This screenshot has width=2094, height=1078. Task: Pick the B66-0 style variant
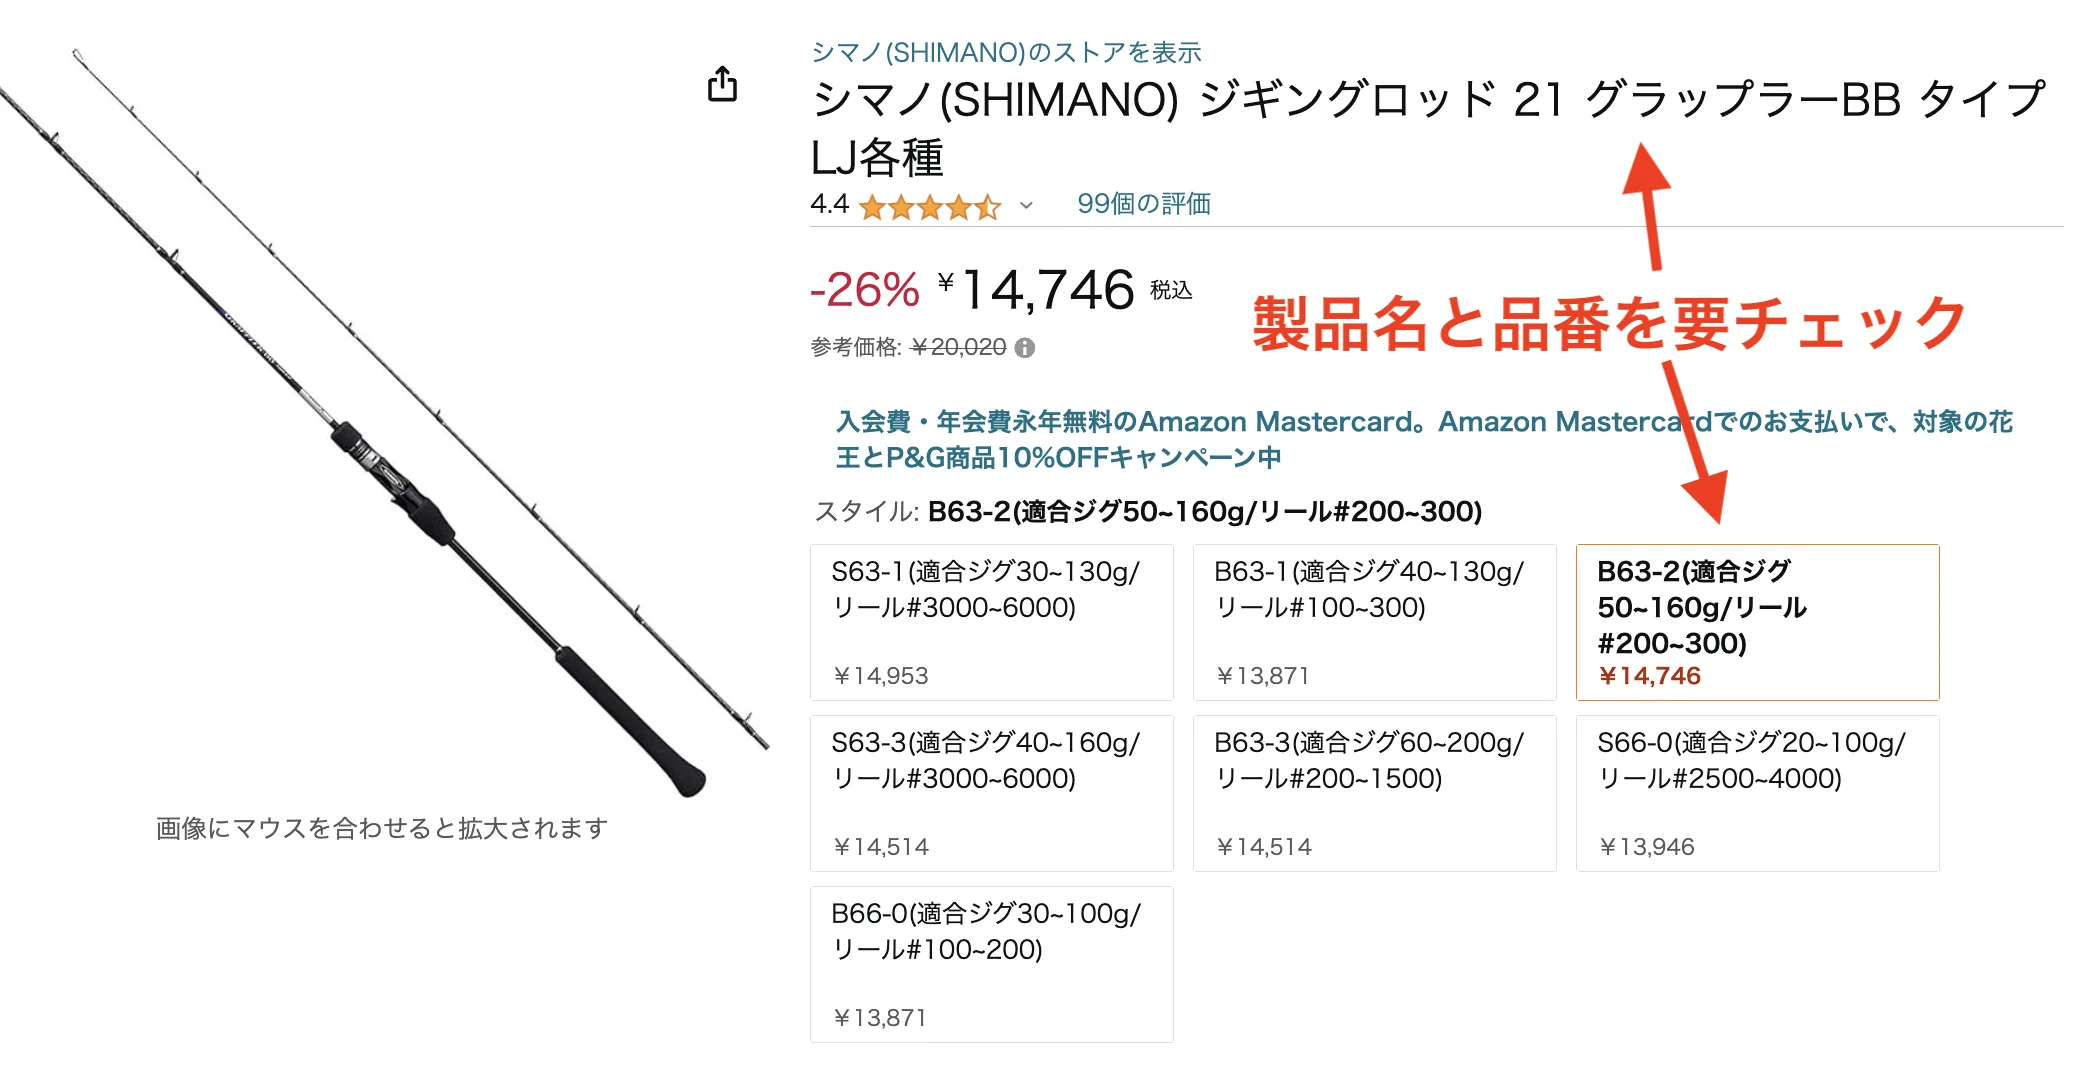[991, 964]
